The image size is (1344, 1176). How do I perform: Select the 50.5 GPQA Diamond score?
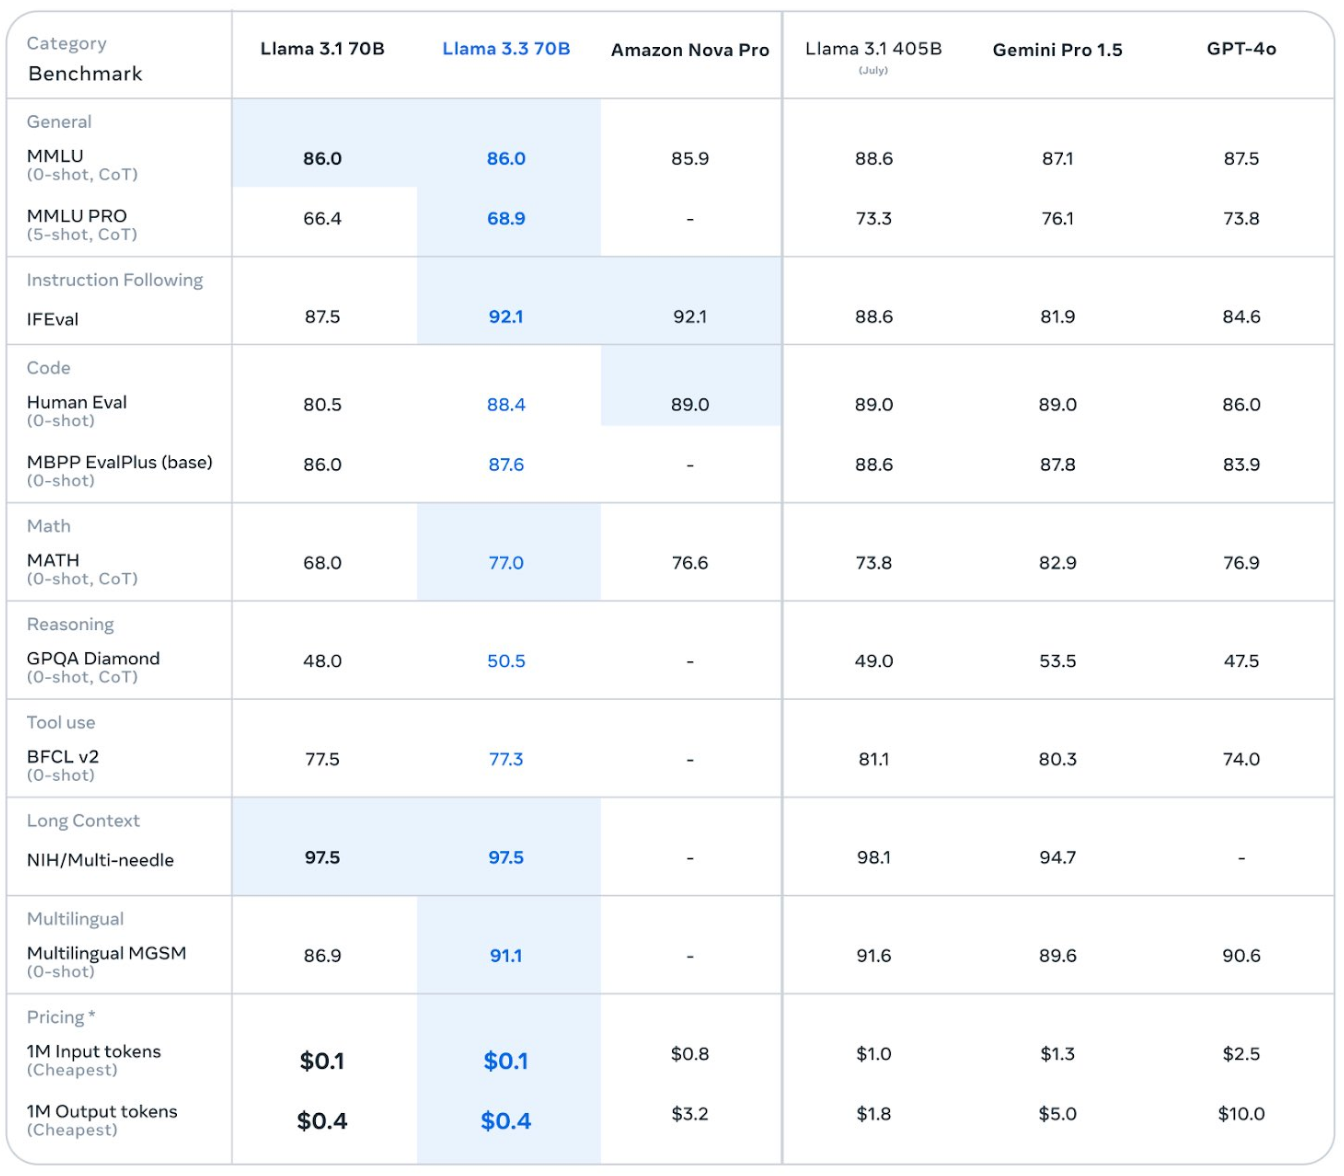click(506, 661)
